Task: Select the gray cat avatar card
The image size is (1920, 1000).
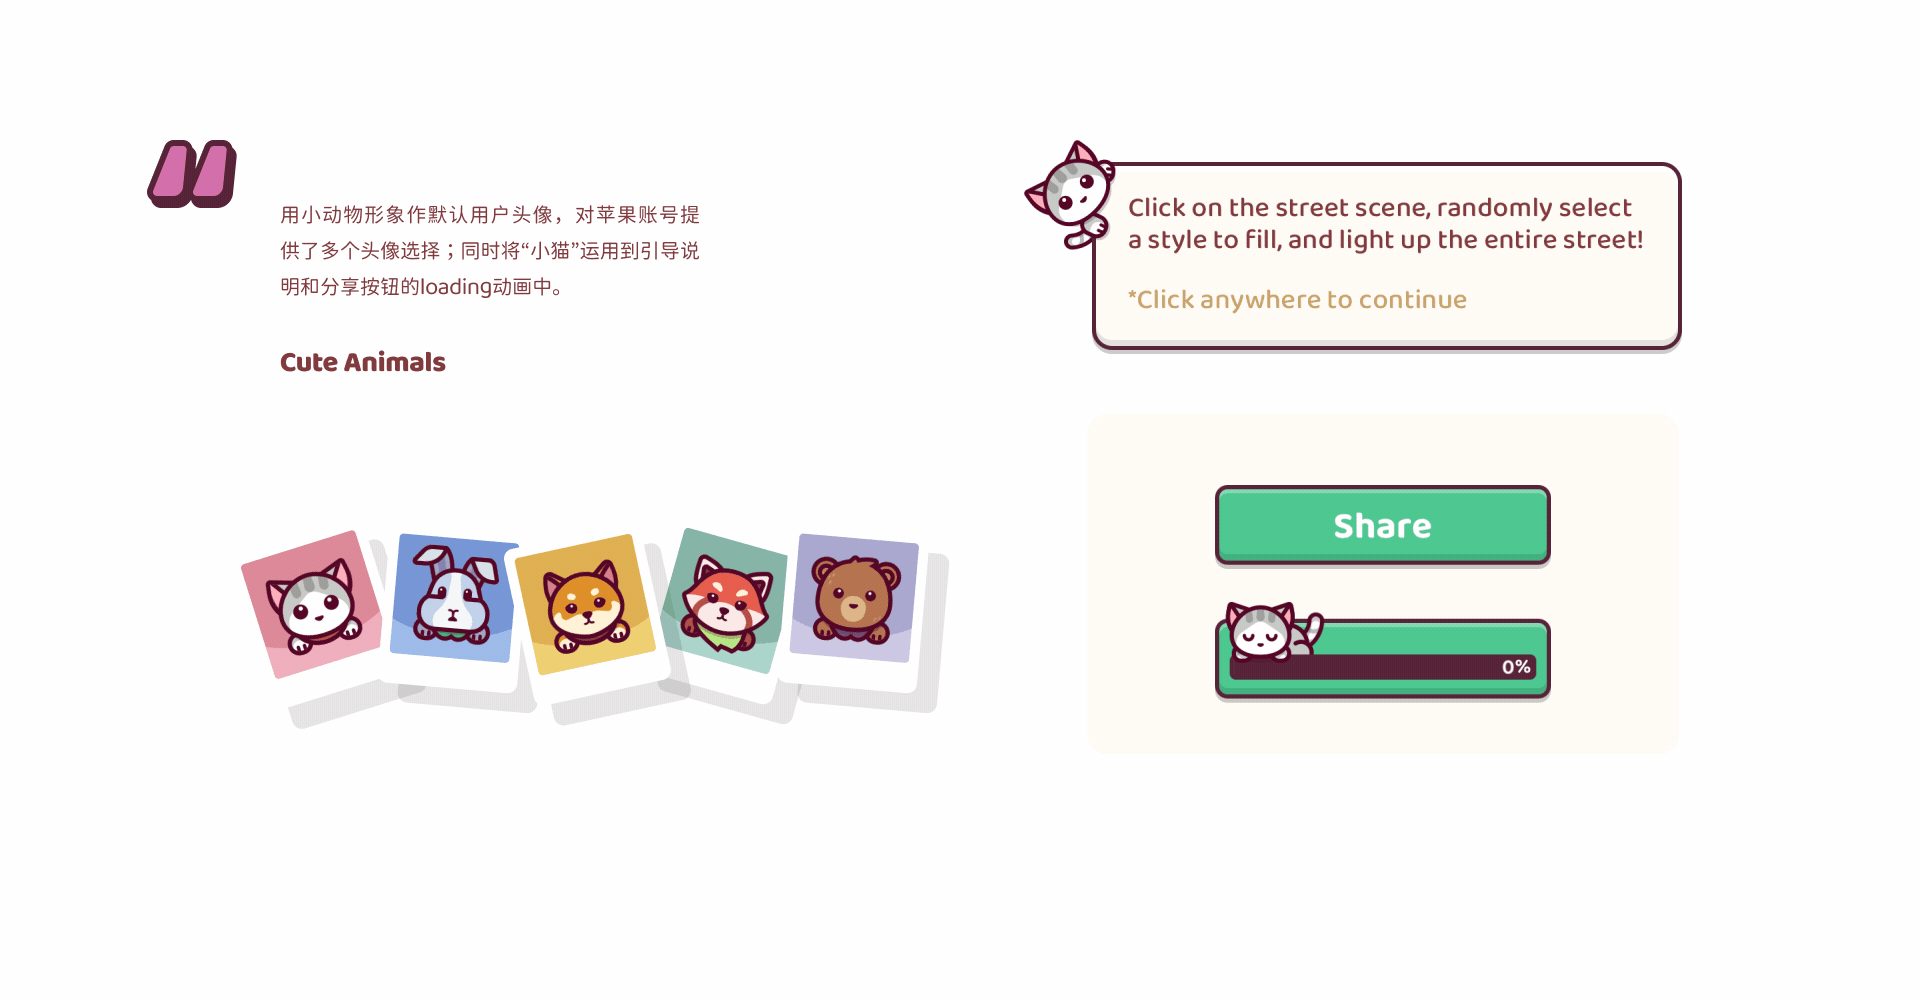Action: point(312,605)
